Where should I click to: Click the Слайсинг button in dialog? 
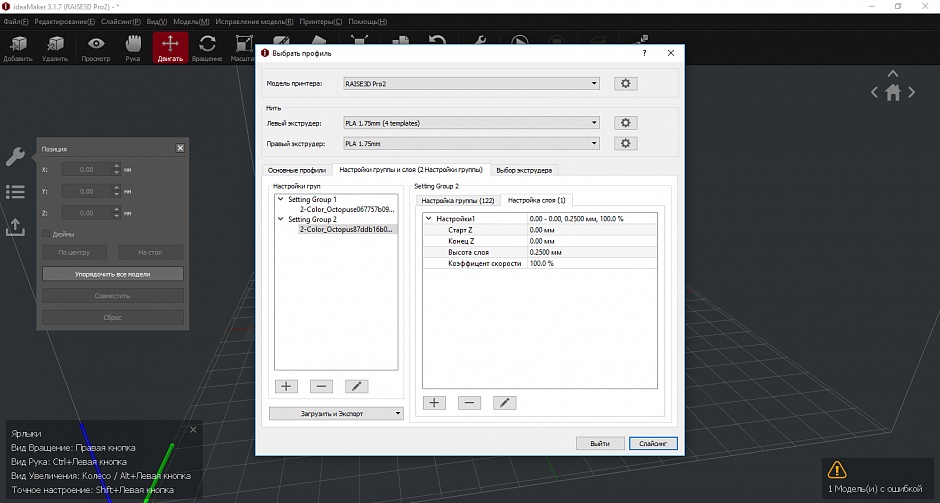pos(654,443)
